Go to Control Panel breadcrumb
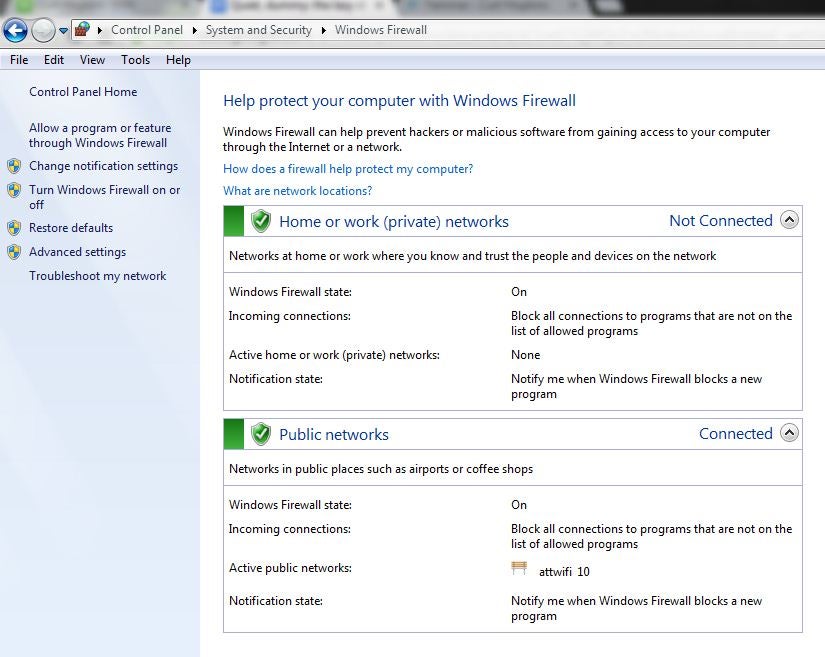 [x=147, y=30]
